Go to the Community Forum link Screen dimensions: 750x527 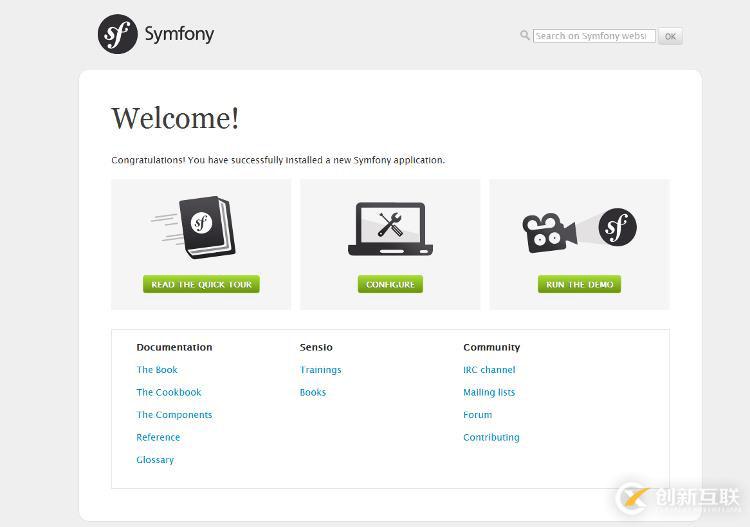[x=477, y=415]
